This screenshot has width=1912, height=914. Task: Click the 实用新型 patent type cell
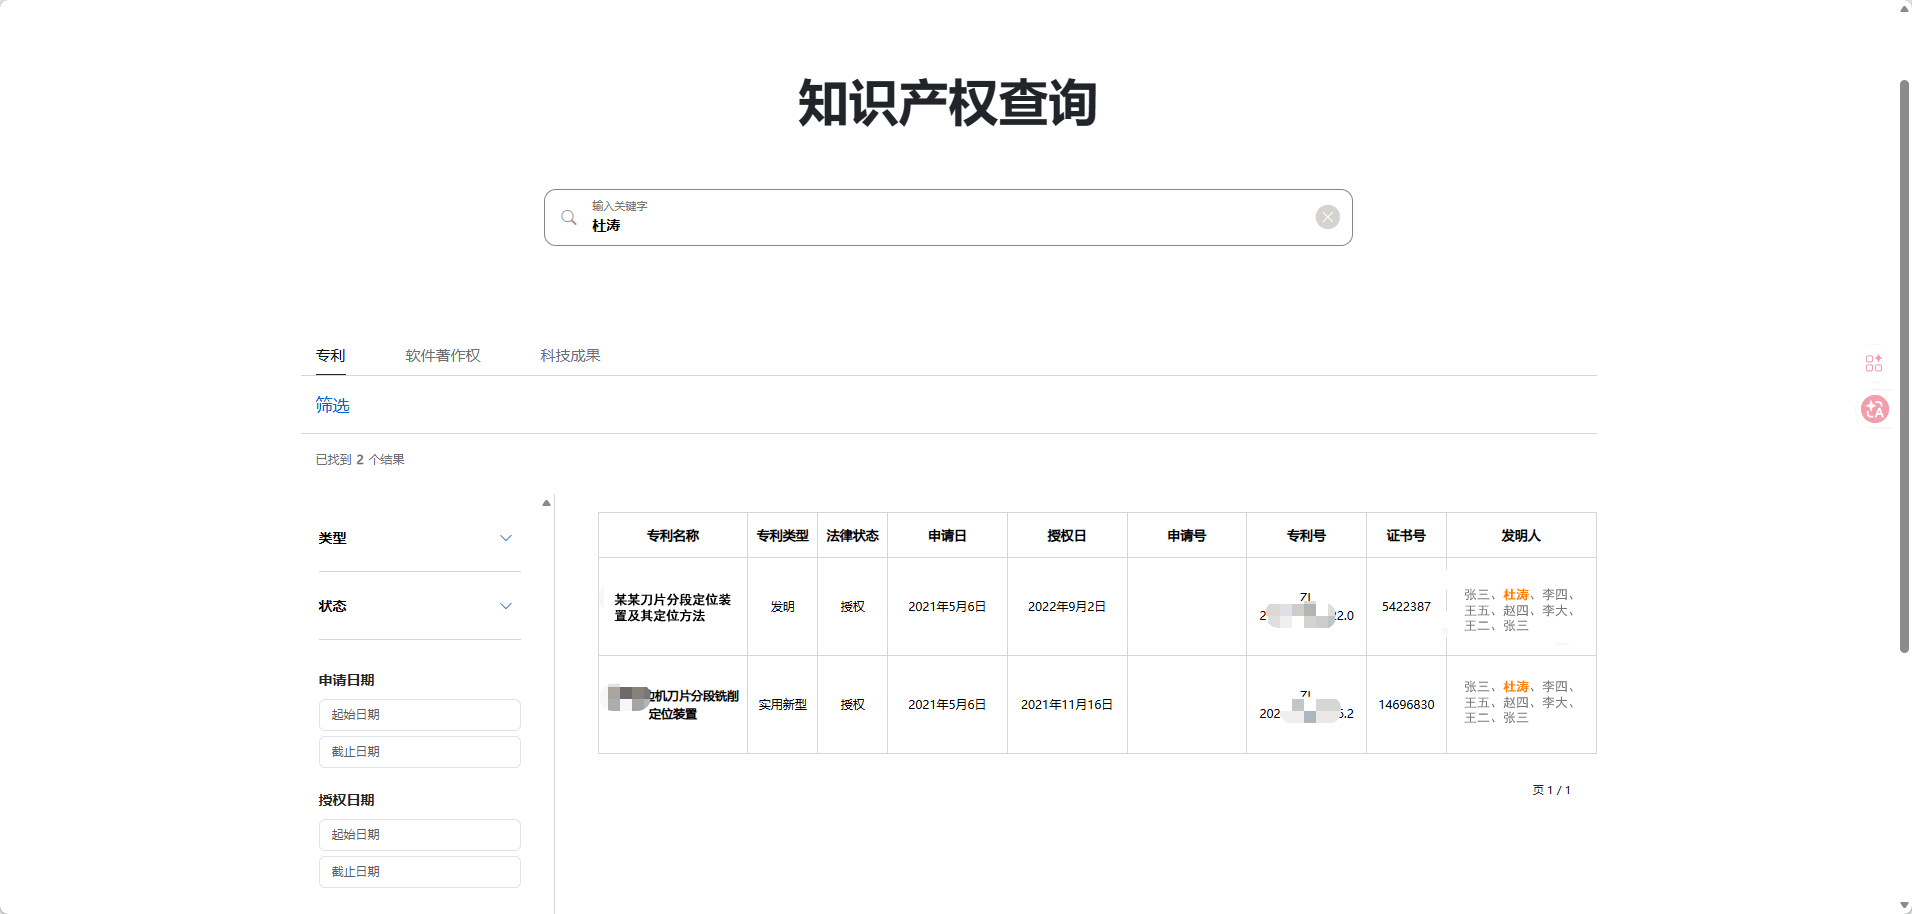pos(782,705)
